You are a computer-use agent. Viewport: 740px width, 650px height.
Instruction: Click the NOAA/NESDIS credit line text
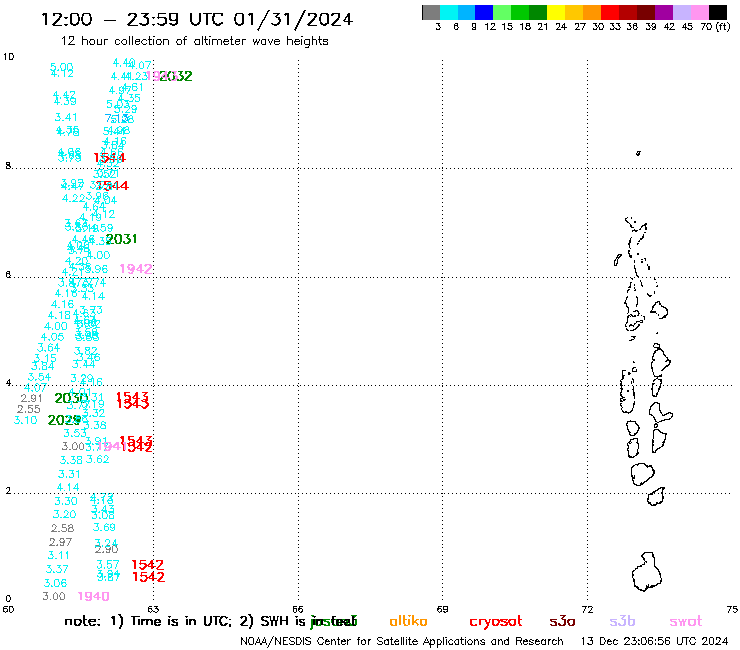click(402, 641)
